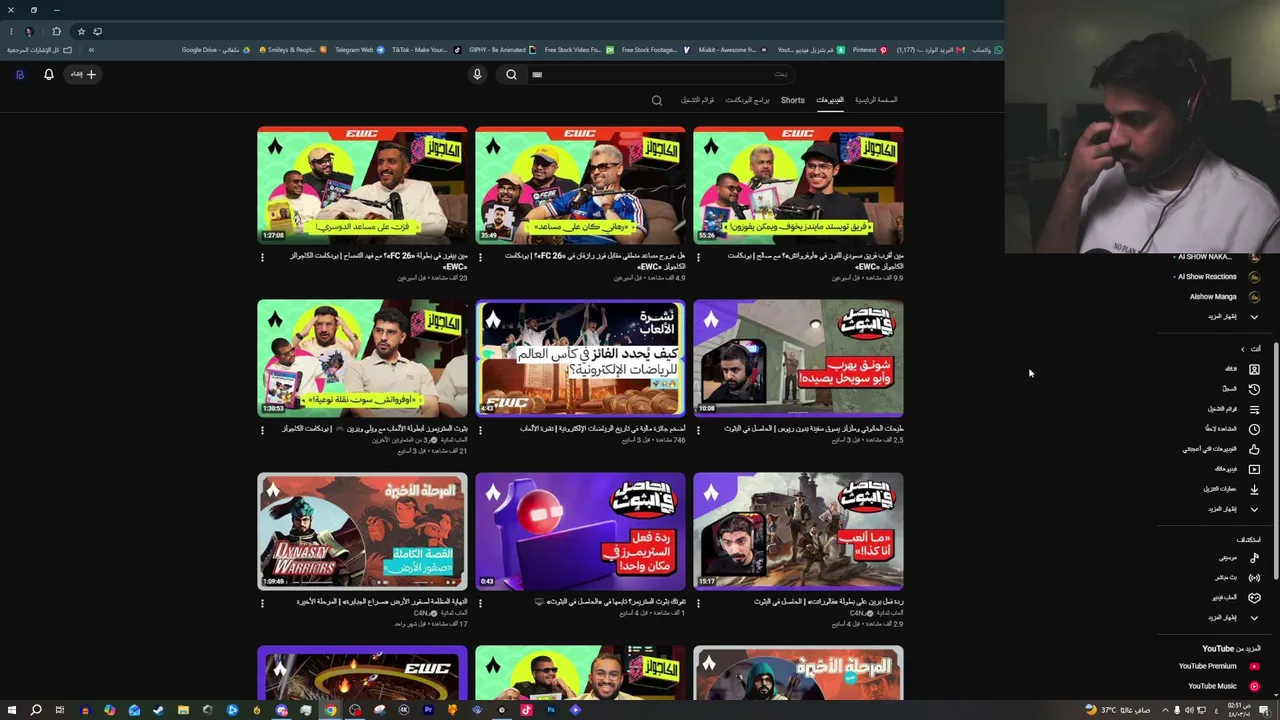Screen dimensions: 1280x720
Task: Open the WhatsApp (واتساب) bookmark
Action: pos(987,50)
